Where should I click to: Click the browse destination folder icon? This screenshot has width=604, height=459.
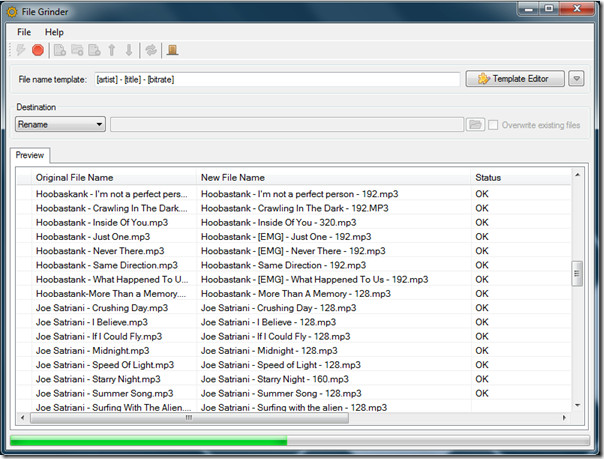click(x=475, y=125)
